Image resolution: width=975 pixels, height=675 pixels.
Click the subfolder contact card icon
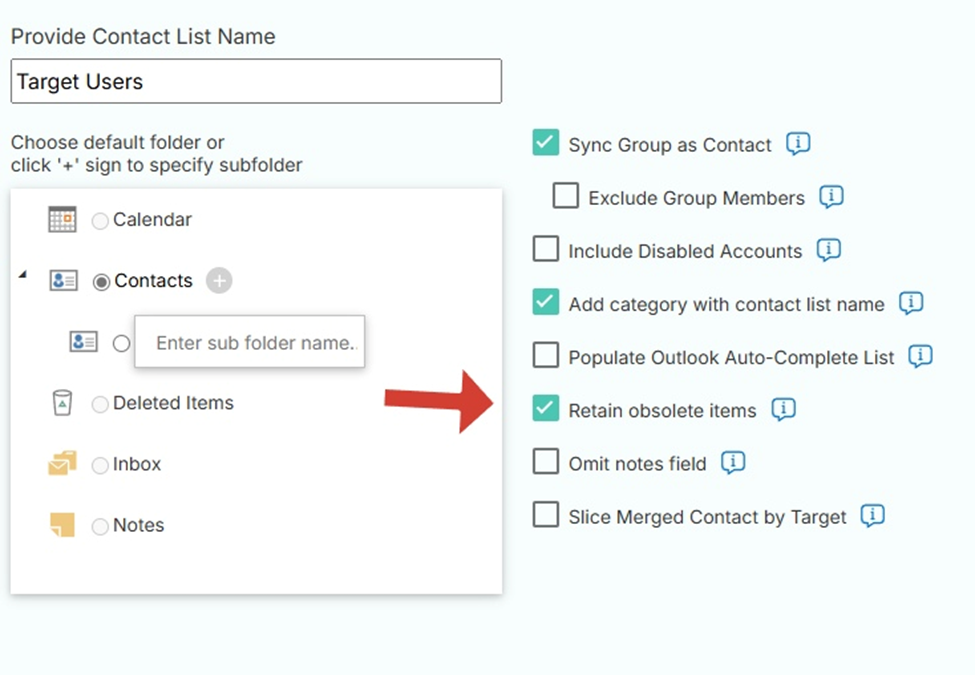83,341
